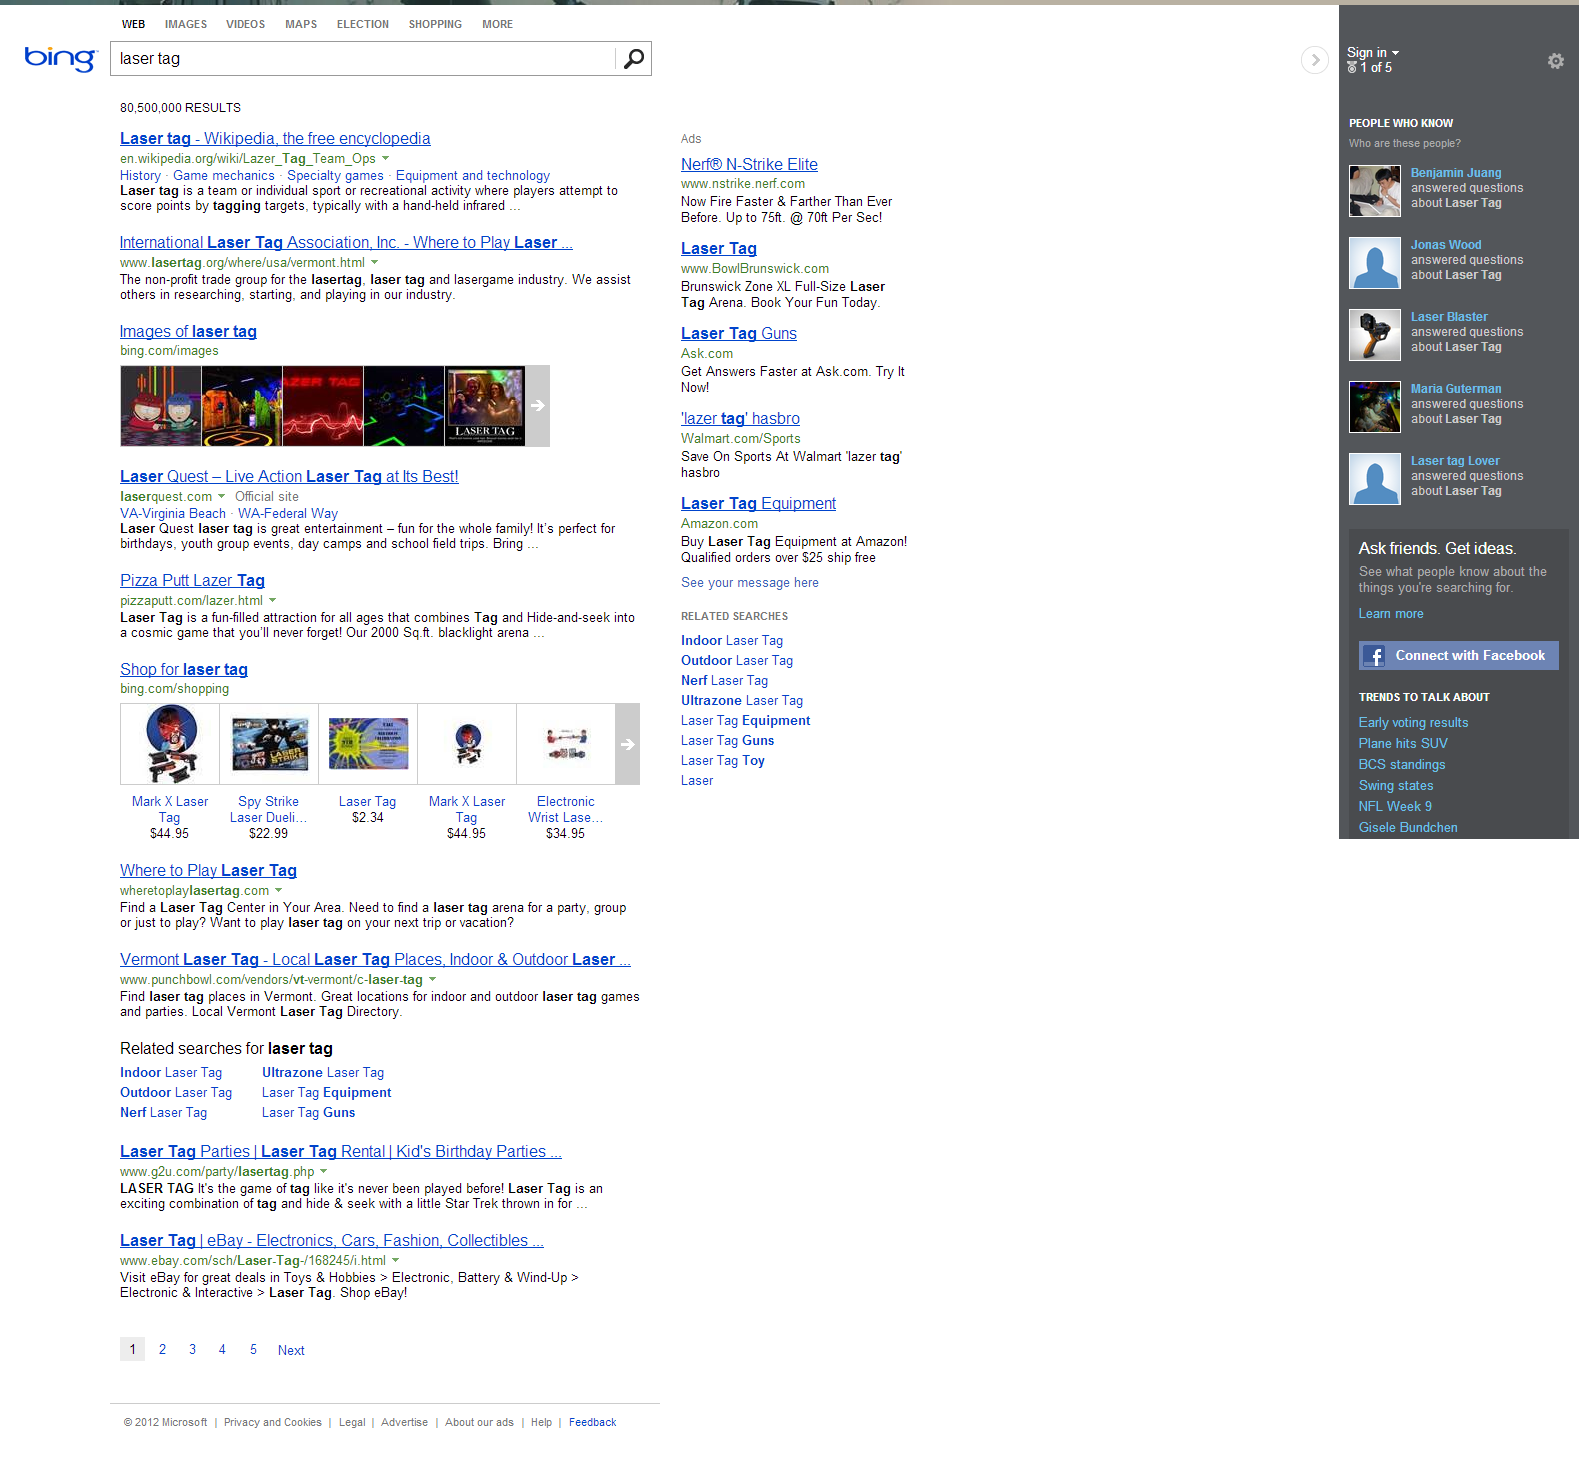Open the South Park laser tag image
1579x1477 pixels.
(161, 406)
